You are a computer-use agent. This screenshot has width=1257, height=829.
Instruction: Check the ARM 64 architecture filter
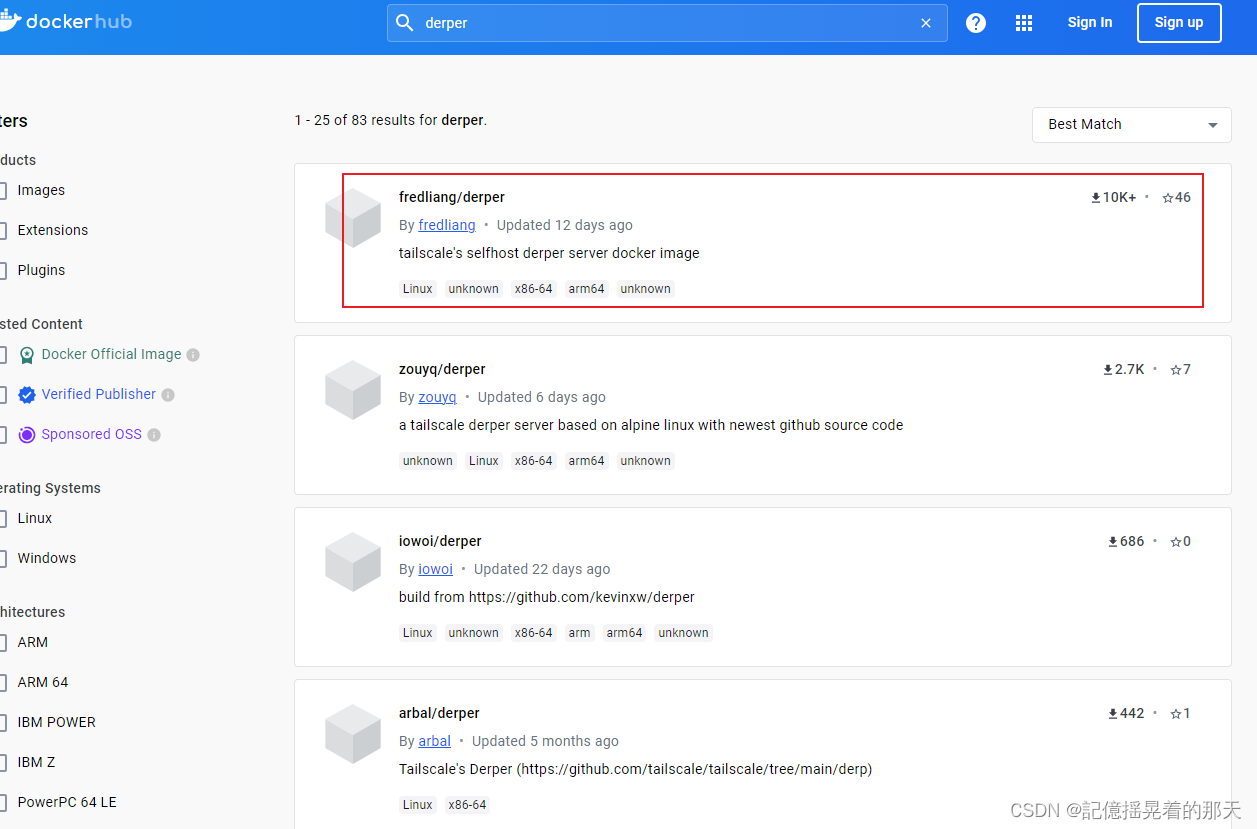[x=3, y=682]
